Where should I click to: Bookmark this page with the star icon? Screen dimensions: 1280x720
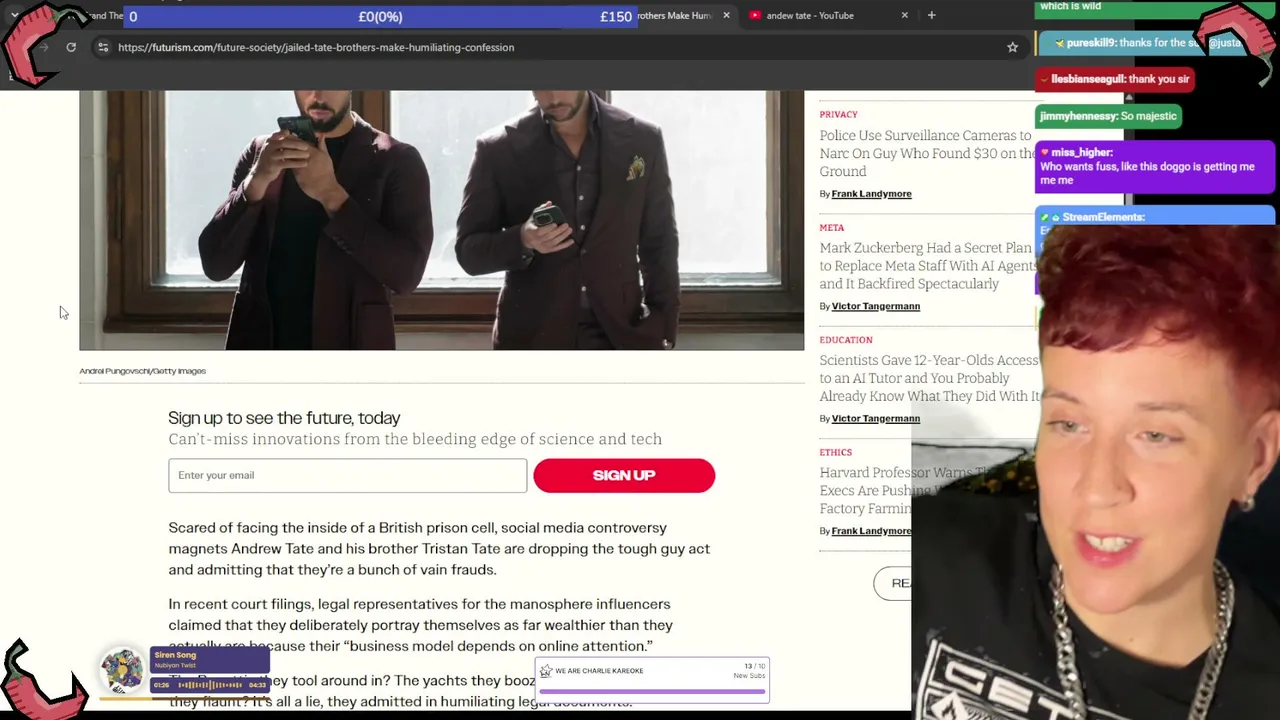click(1012, 47)
